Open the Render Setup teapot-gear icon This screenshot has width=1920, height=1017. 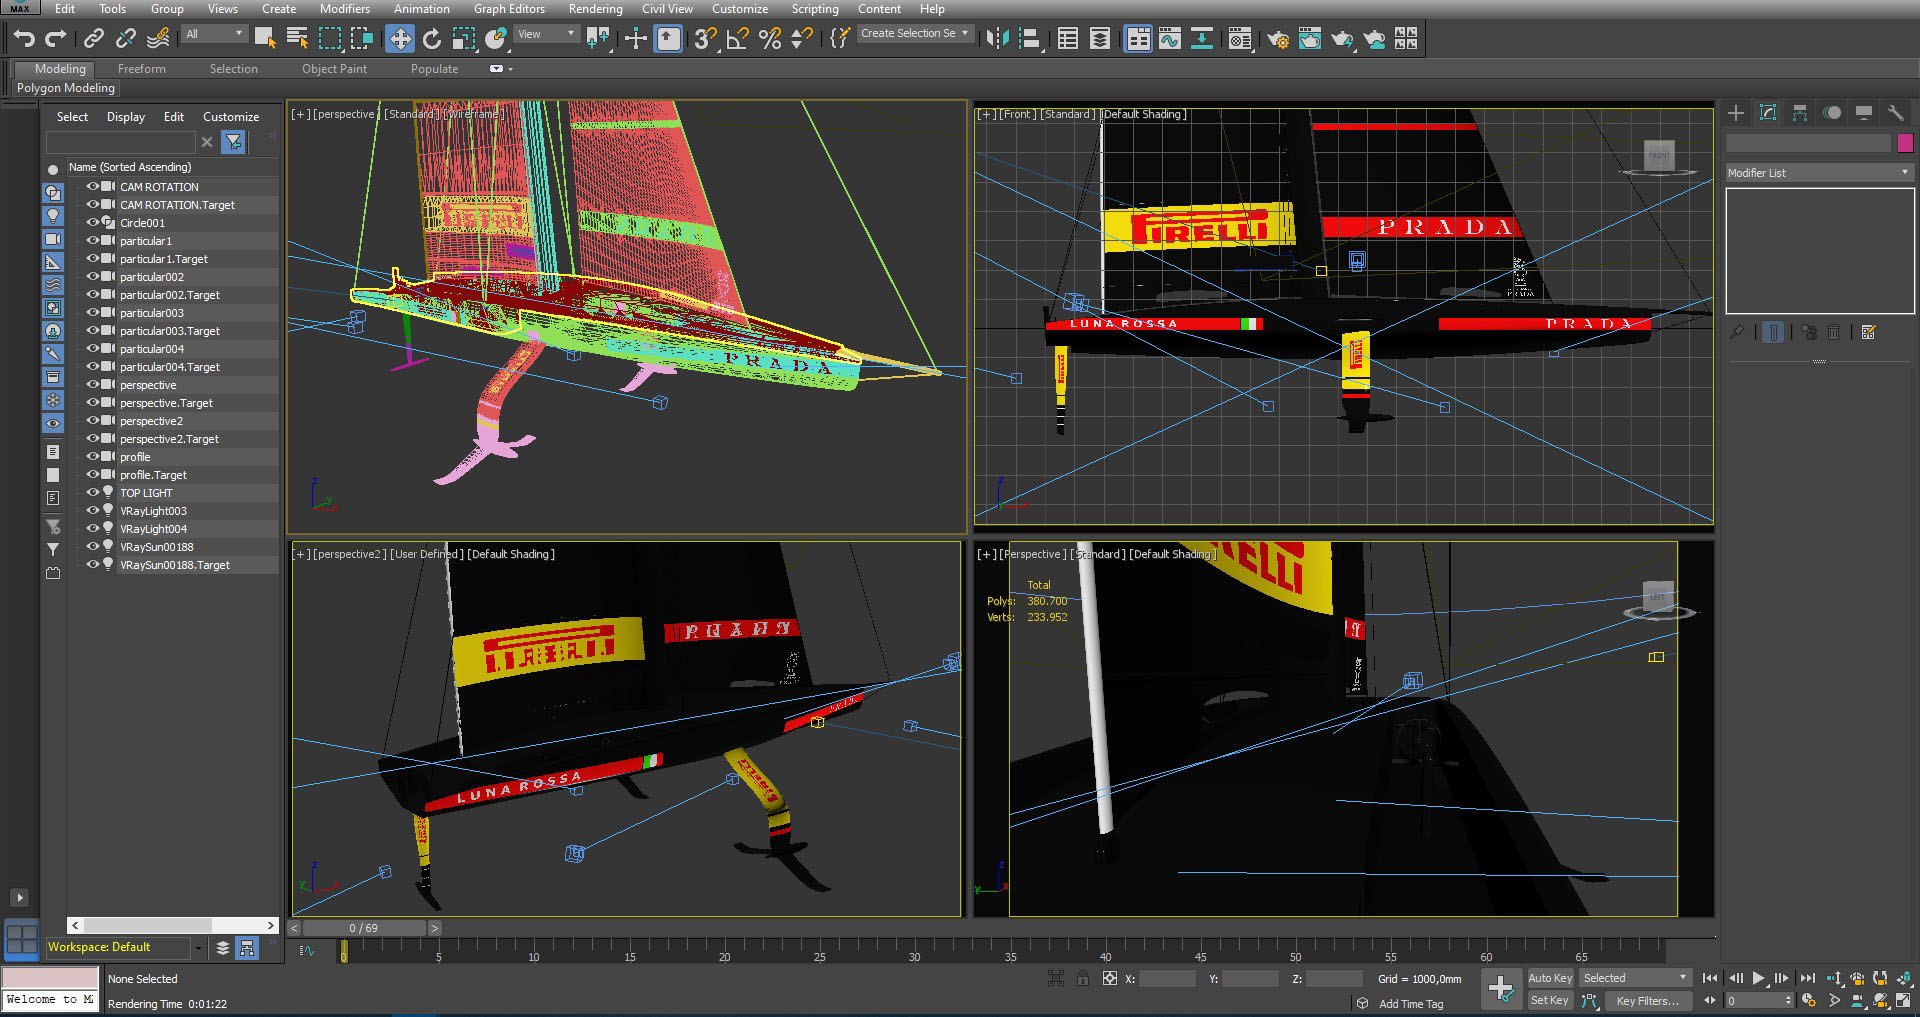click(x=1277, y=39)
